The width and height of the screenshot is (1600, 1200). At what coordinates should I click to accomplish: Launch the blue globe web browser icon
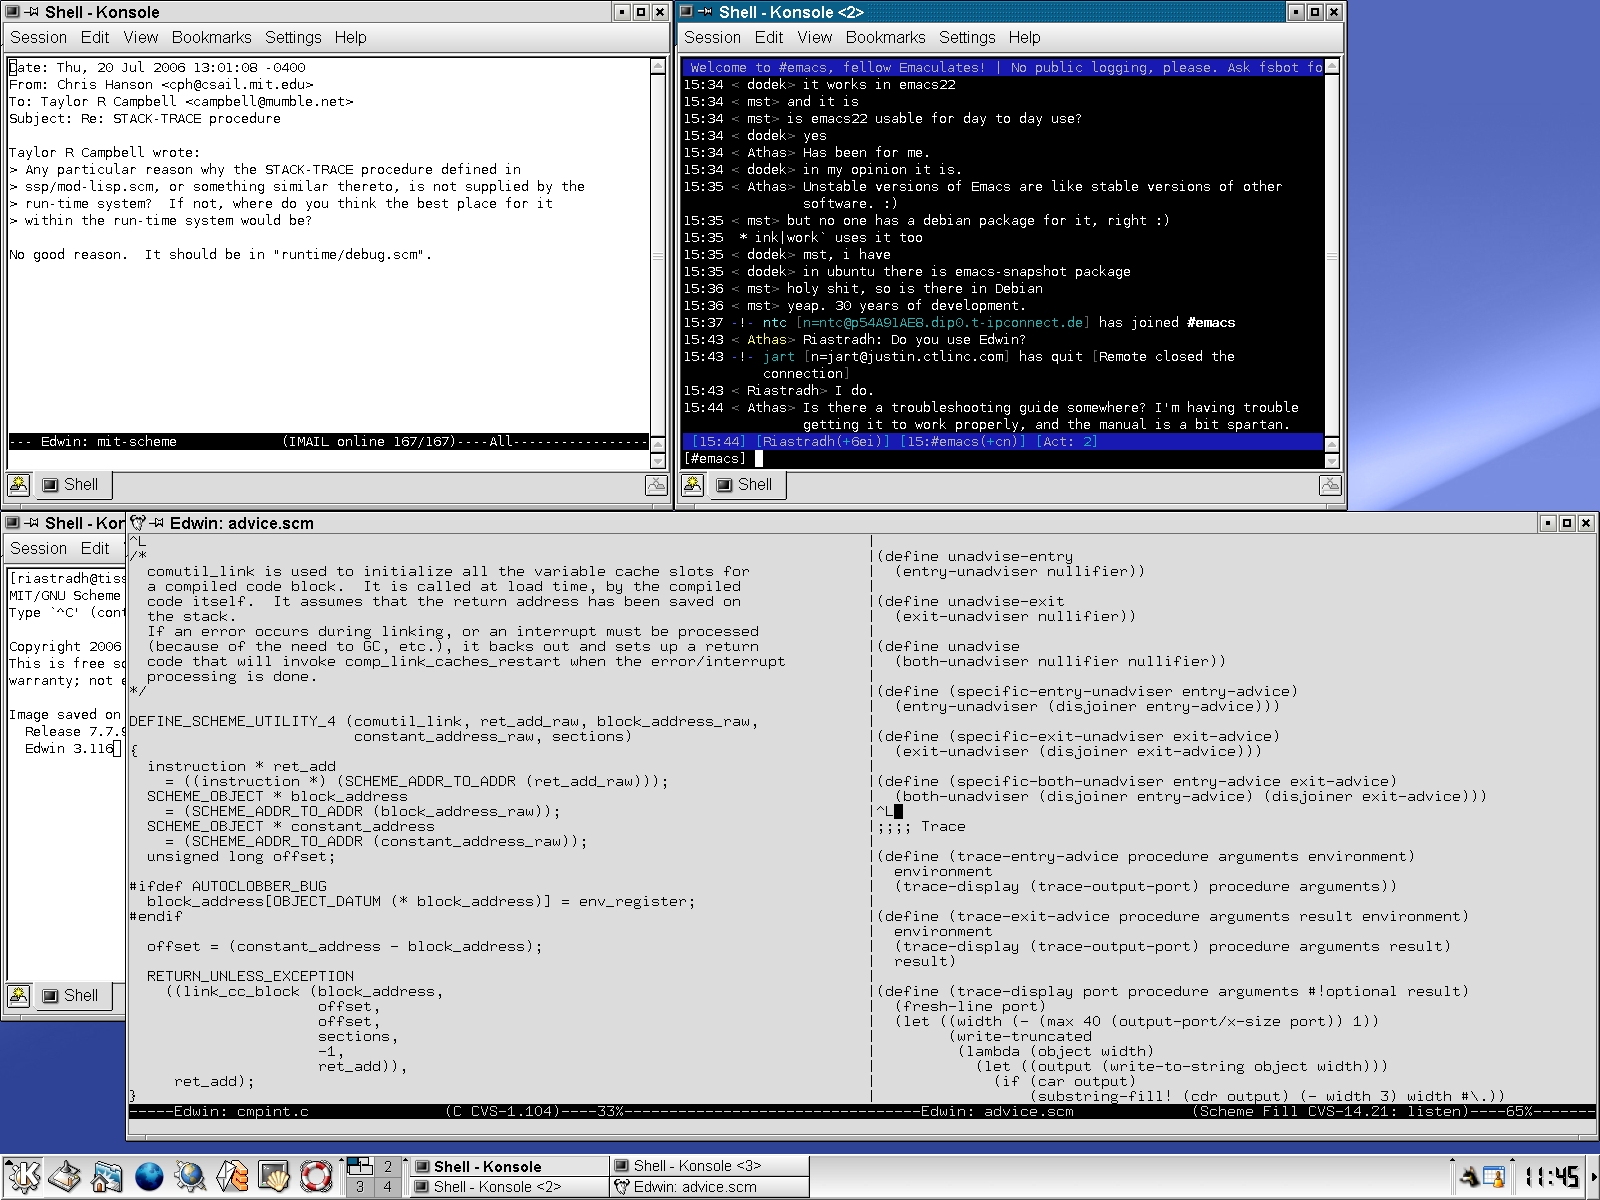[x=149, y=1176]
